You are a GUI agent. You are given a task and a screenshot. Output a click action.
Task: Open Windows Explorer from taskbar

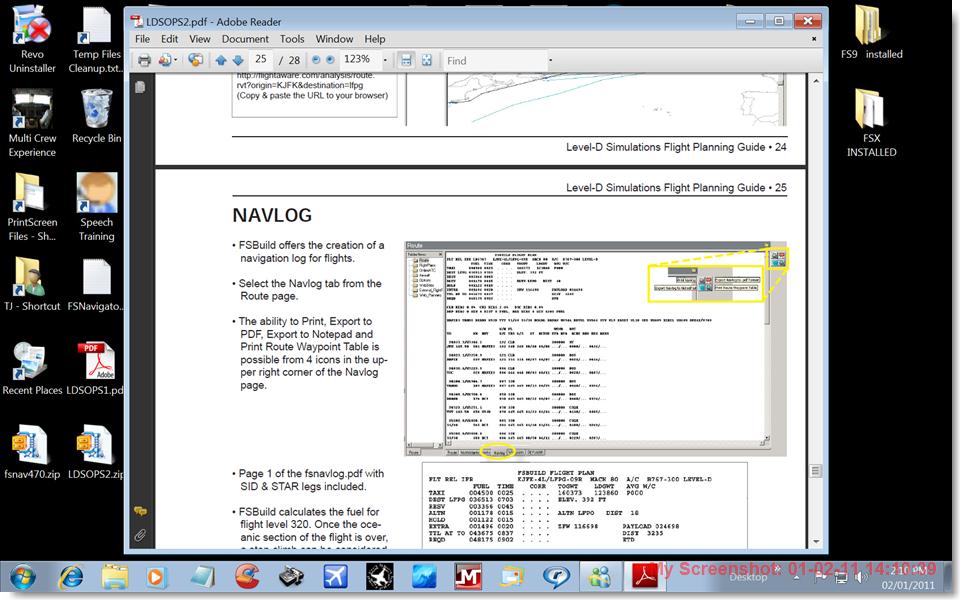click(x=114, y=577)
